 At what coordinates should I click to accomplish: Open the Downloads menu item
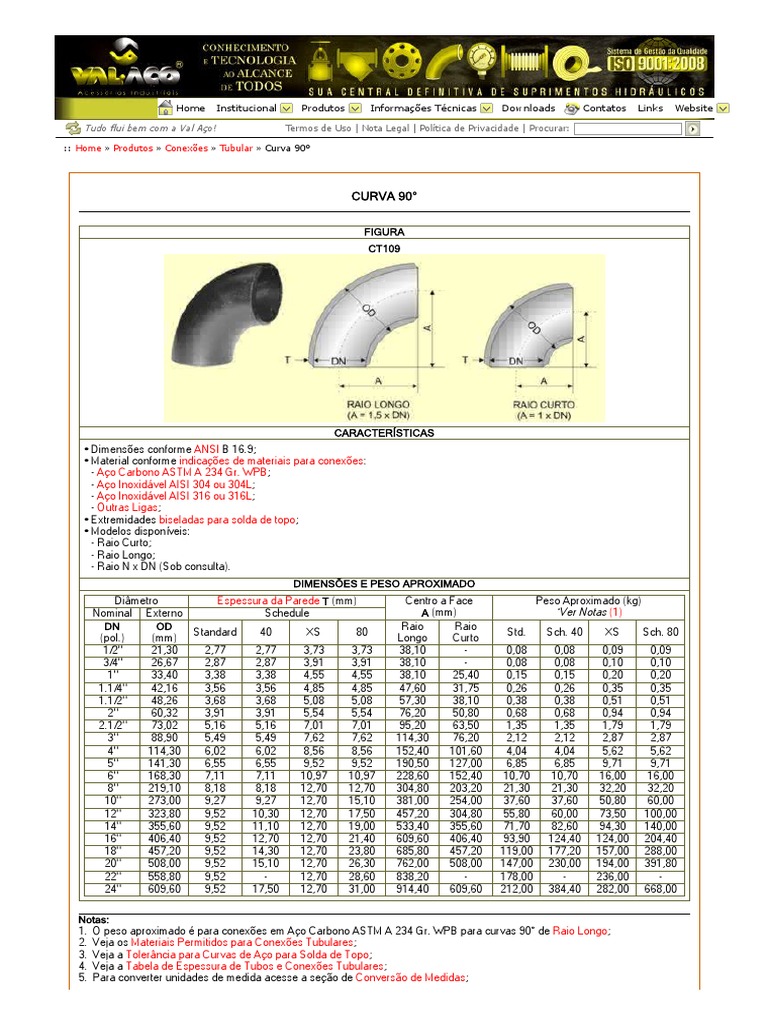tap(528, 108)
